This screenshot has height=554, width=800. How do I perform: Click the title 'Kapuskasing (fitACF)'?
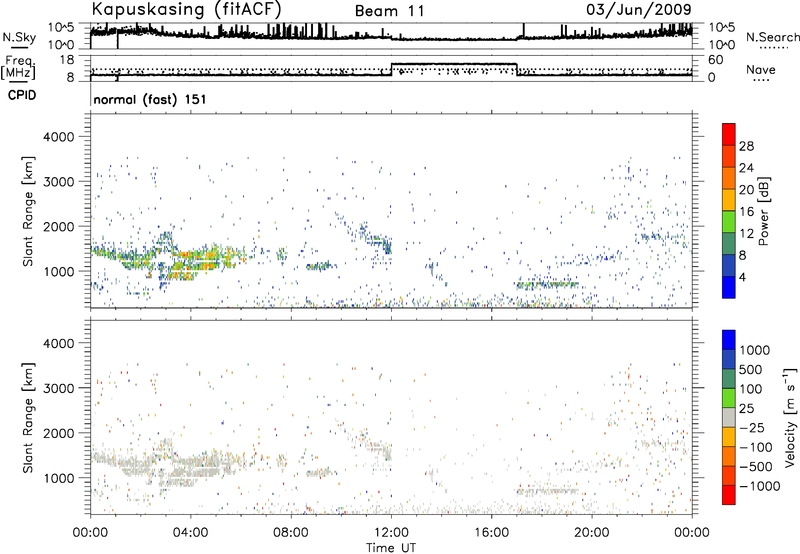(x=186, y=9)
